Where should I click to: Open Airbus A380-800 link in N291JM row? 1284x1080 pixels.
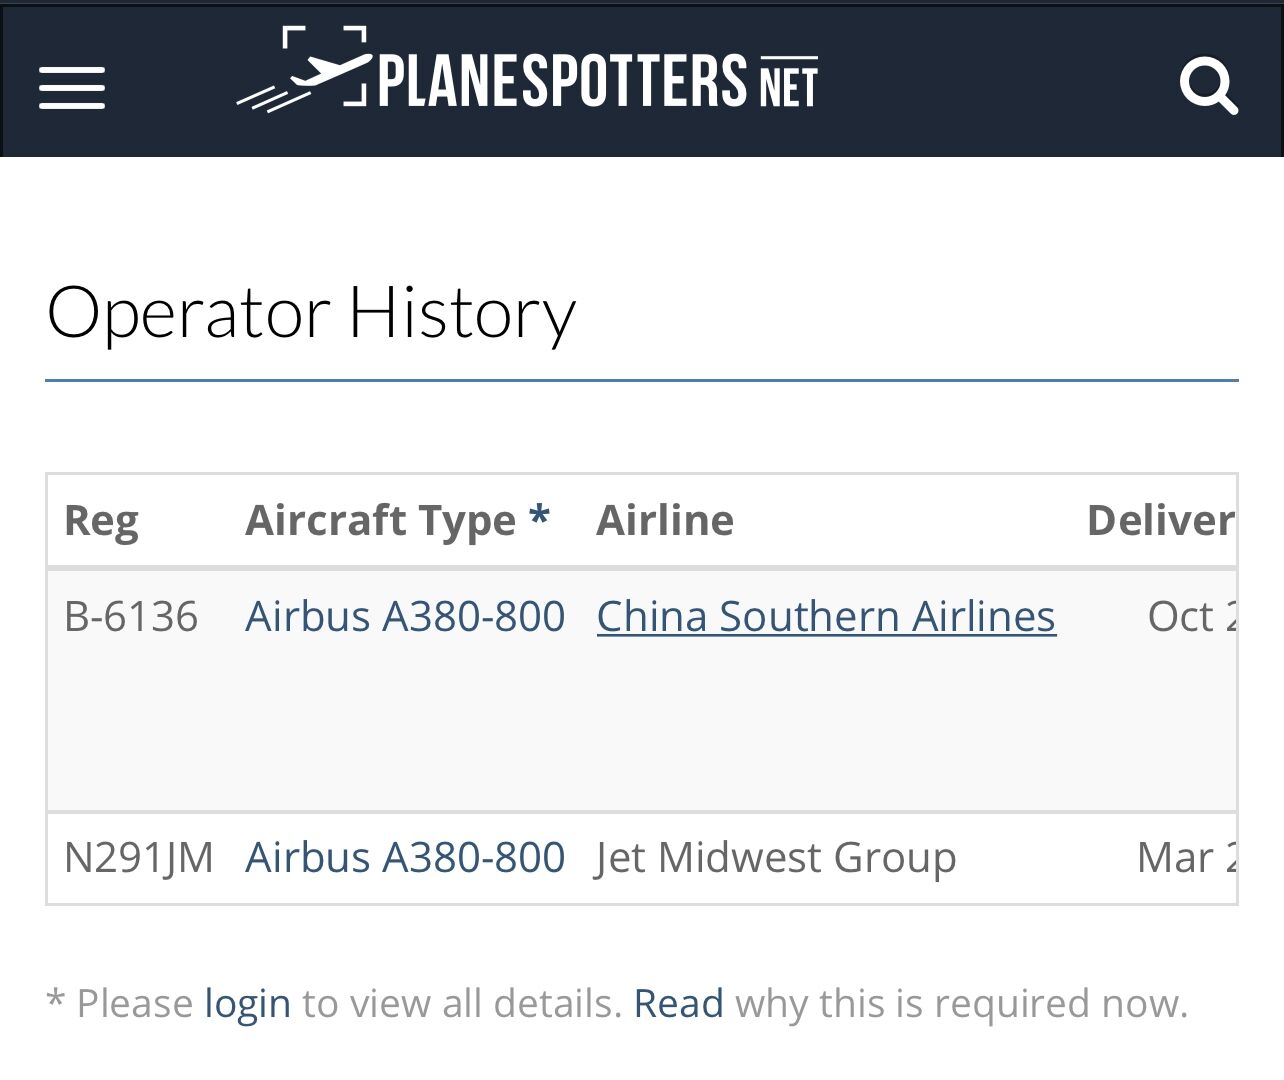(x=405, y=858)
